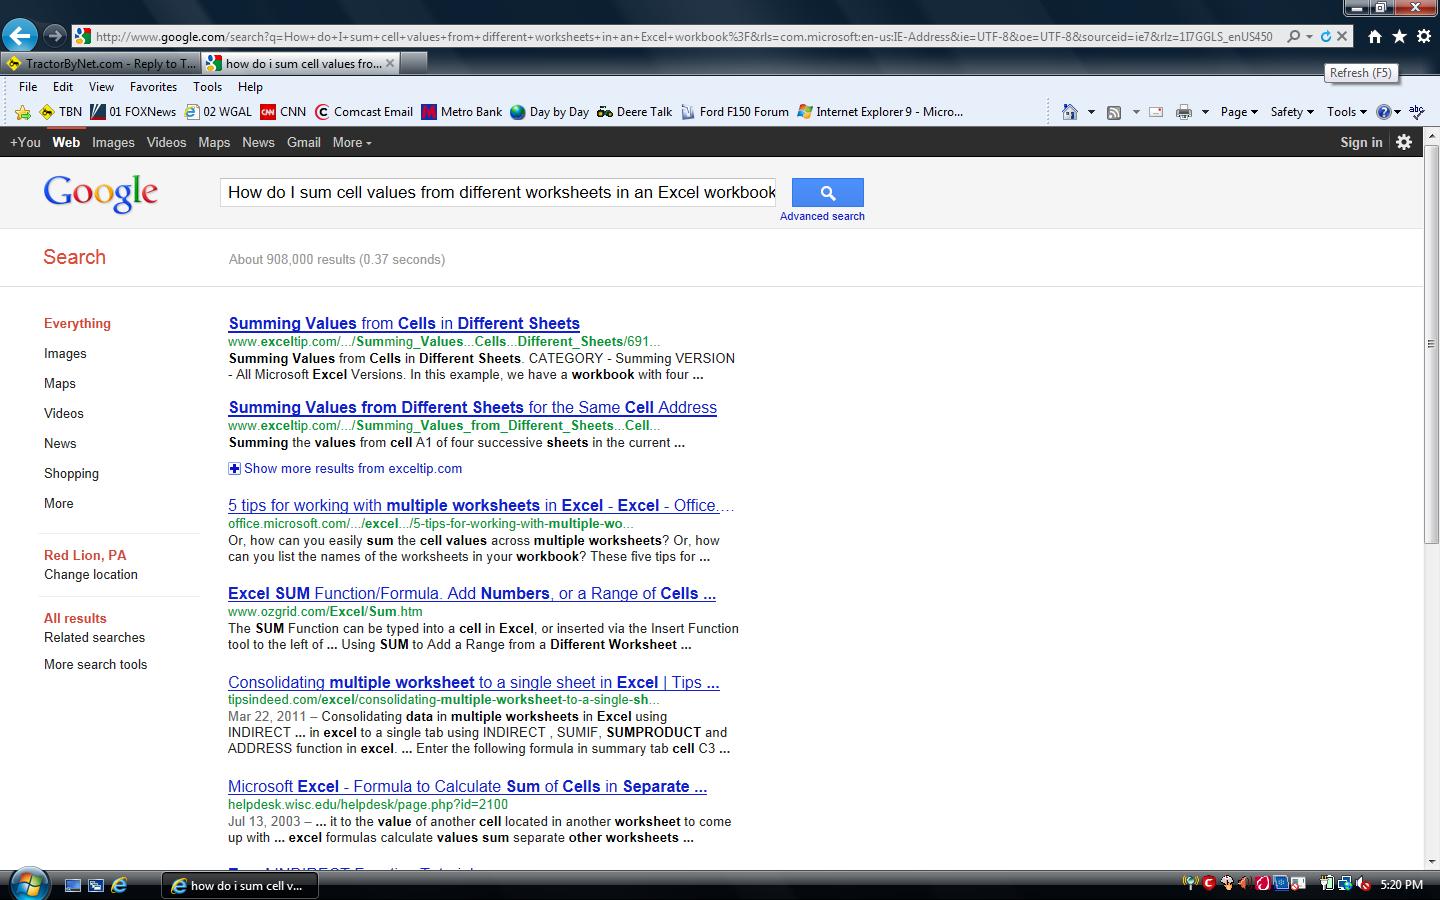The image size is (1440, 900).
Task: Click the Read mail envelope icon
Action: [x=1156, y=112]
